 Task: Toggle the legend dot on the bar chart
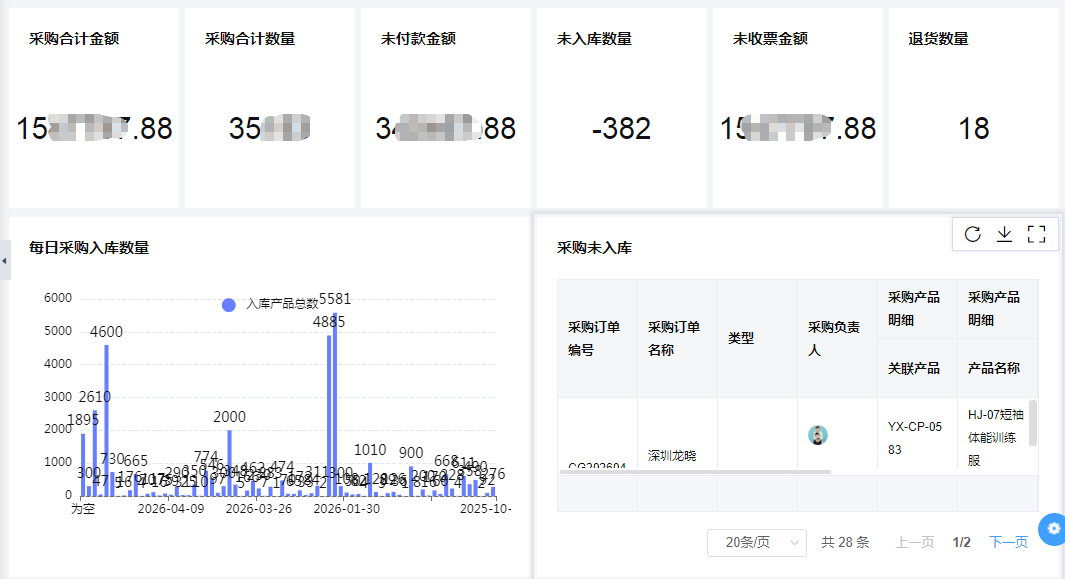pos(228,304)
